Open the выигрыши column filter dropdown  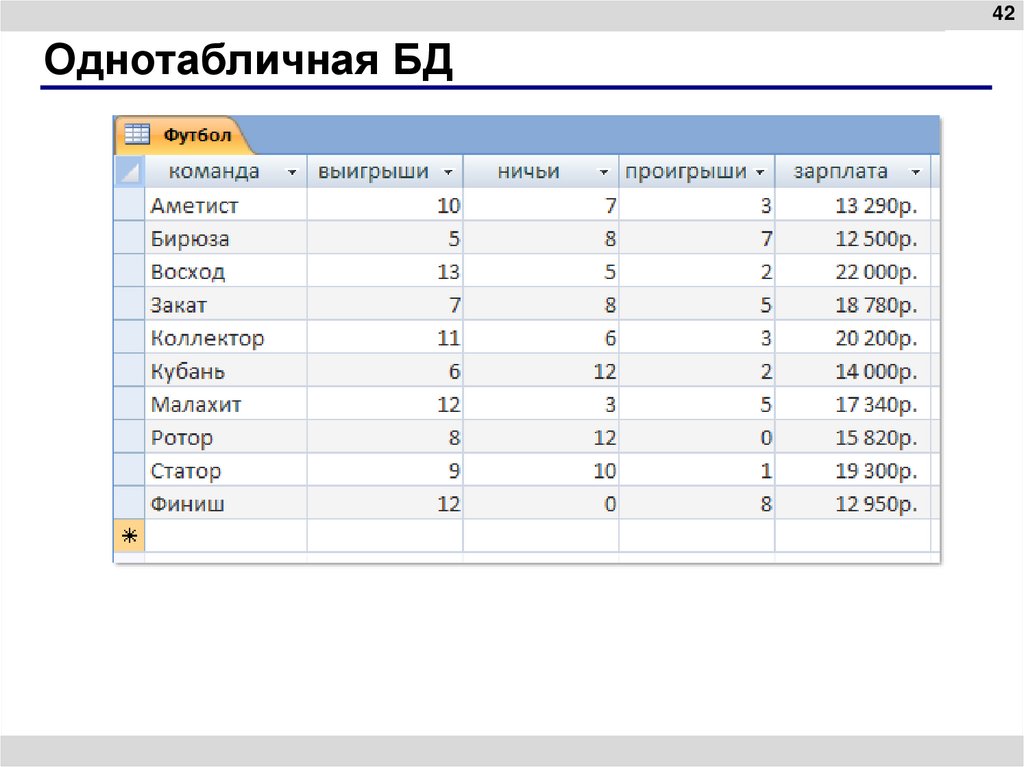pyautogui.click(x=449, y=171)
